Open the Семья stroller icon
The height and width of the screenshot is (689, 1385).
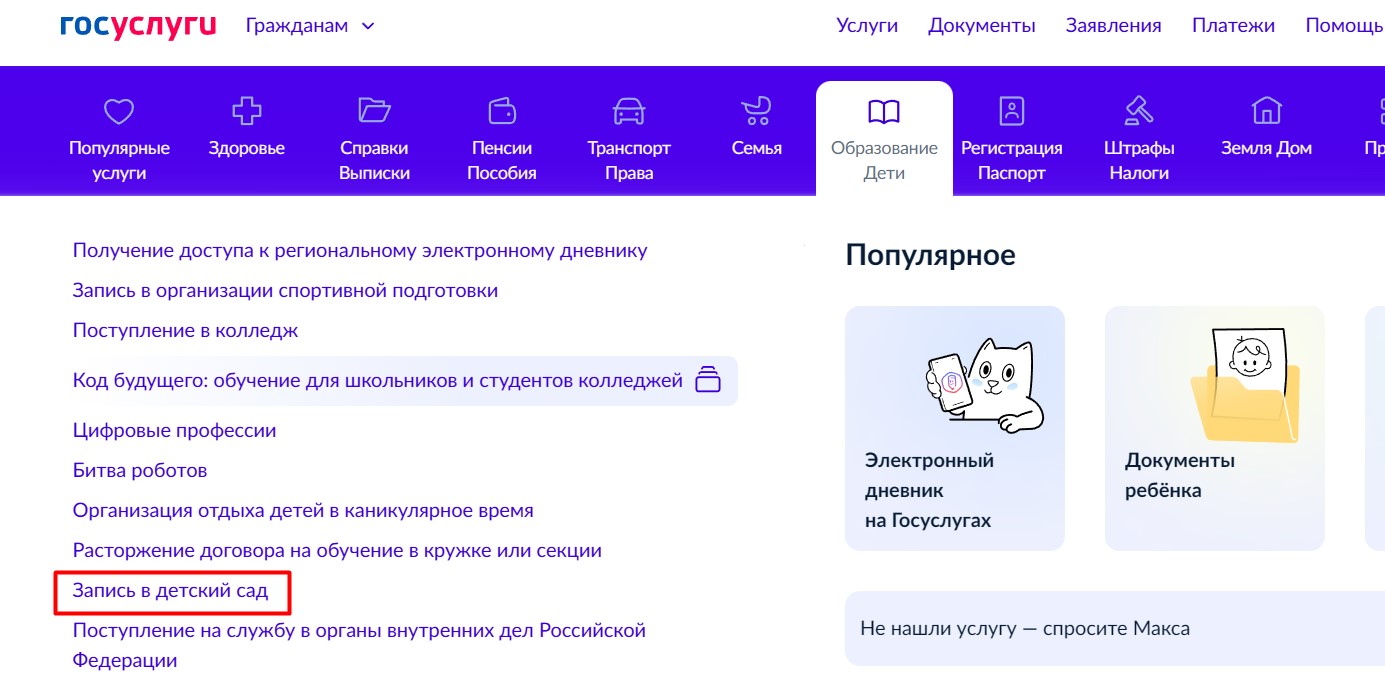click(757, 110)
